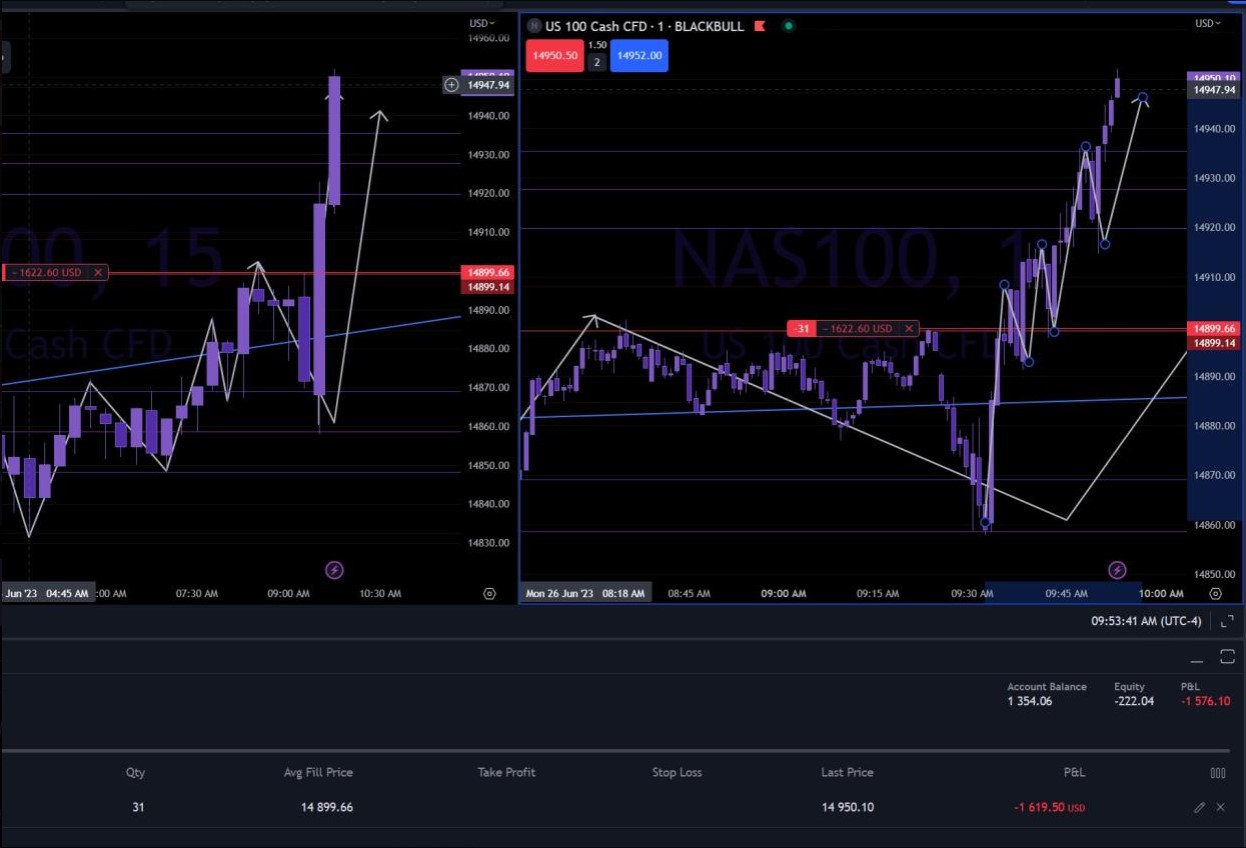Click the Account Balance value 1 354.06
The image size is (1246, 848).
click(x=1029, y=701)
